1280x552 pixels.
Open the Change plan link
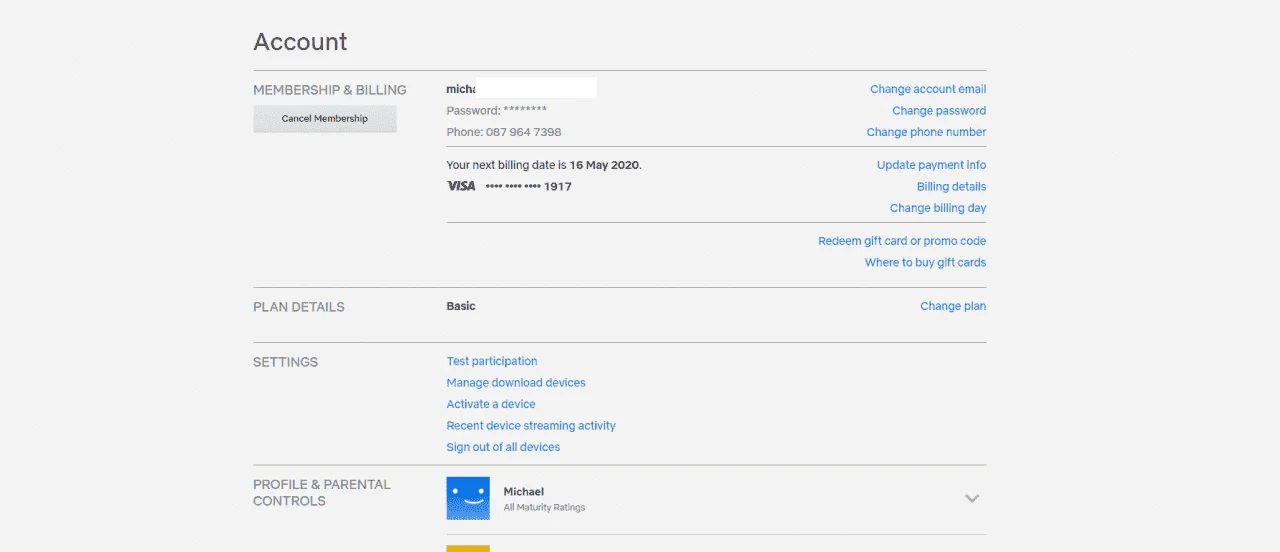[x=953, y=307]
